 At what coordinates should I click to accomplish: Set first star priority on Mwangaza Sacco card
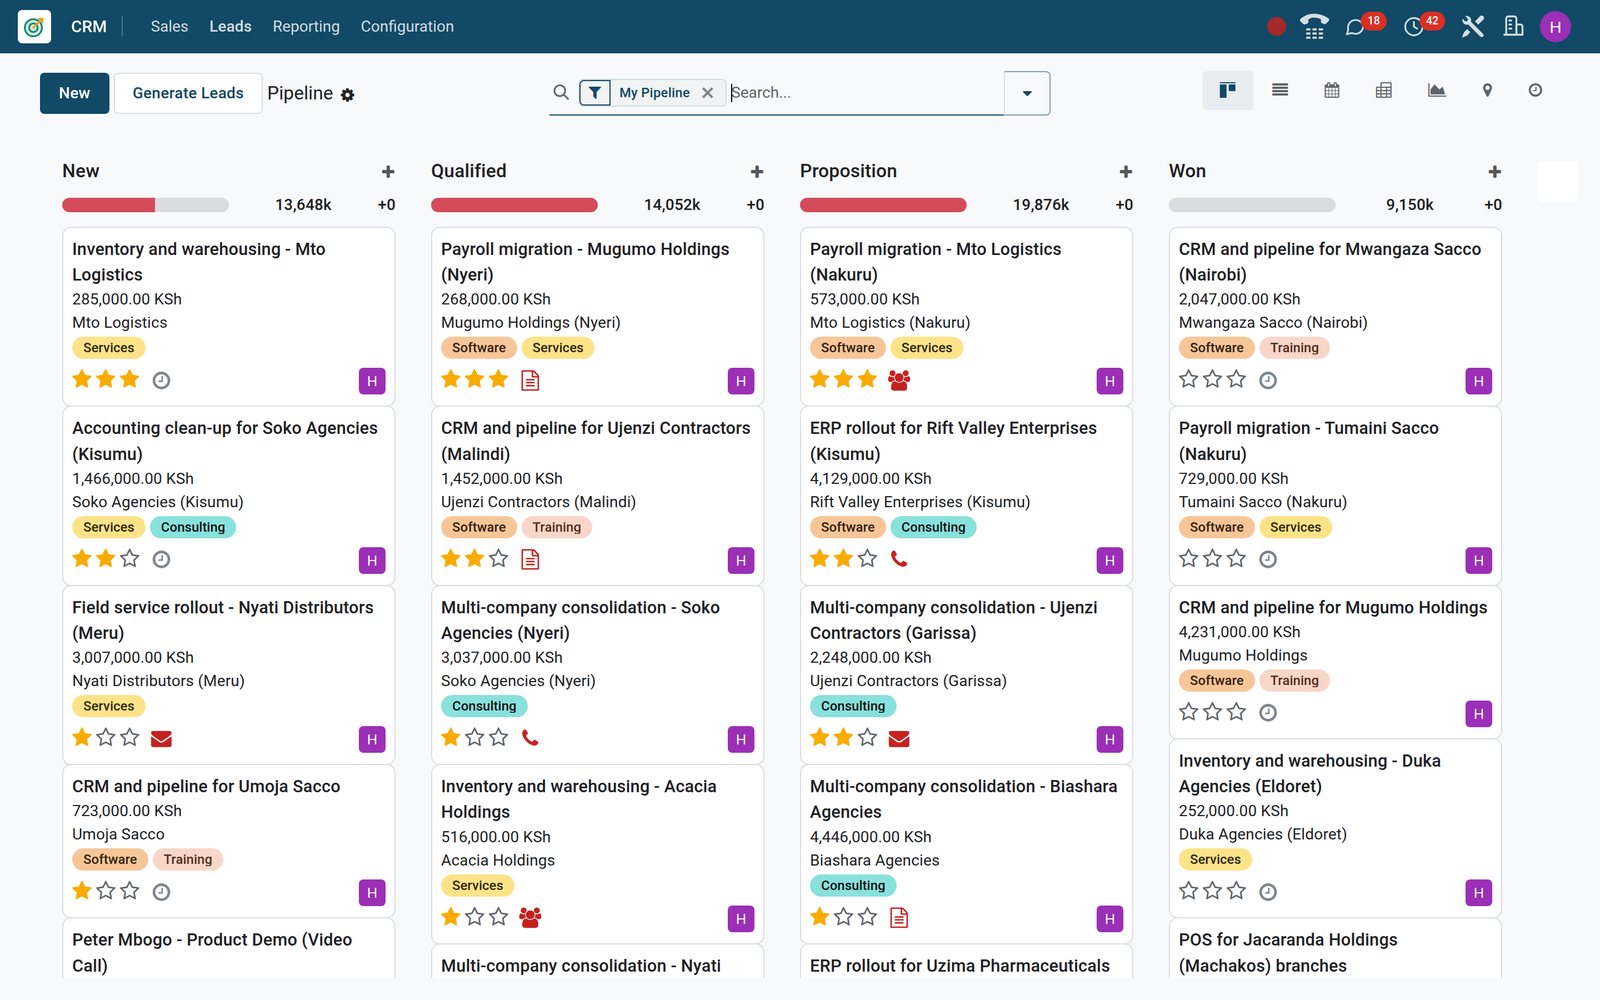pyautogui.click(x=1188, y=379)
